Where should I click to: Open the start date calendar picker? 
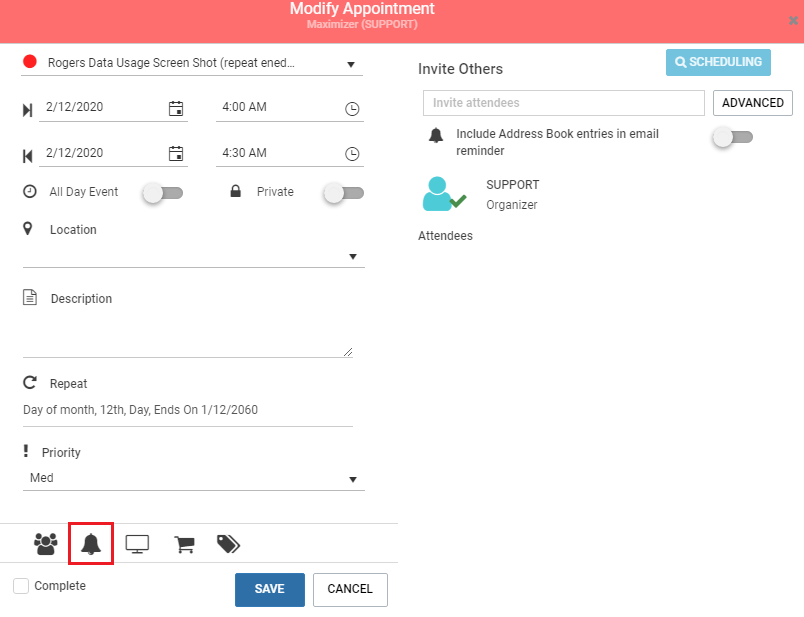tap(177, 107)
